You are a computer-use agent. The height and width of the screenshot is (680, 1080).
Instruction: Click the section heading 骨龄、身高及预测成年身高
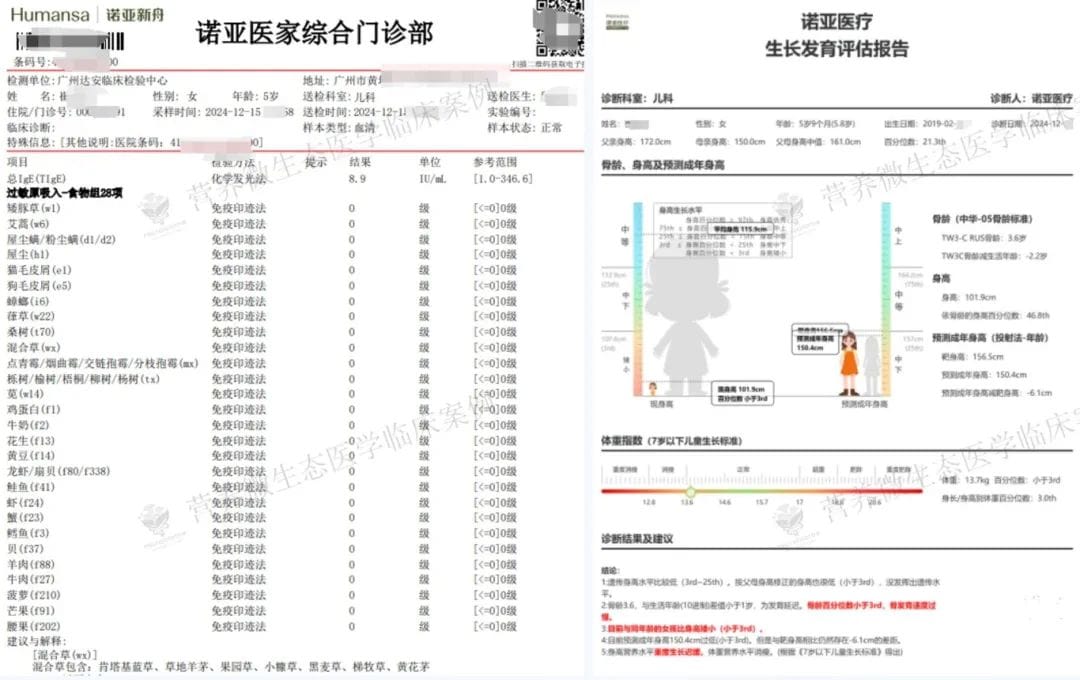tap(663, 165)
